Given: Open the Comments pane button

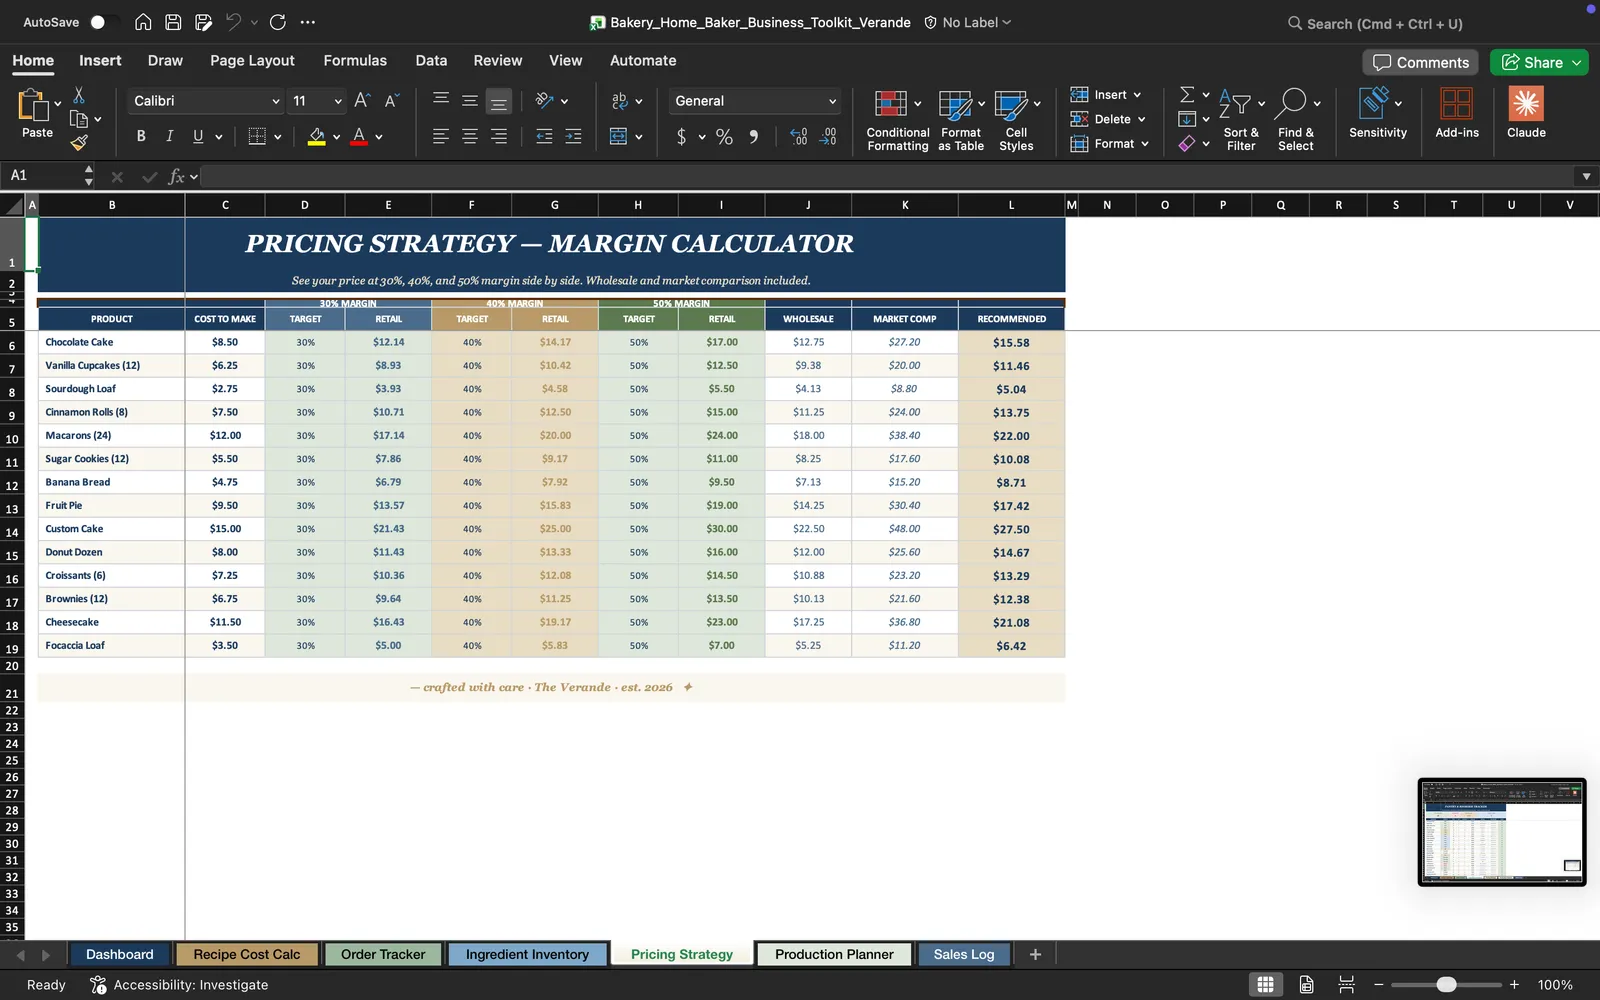Looking at the screenshot, I should click(x=1421, y=62).
